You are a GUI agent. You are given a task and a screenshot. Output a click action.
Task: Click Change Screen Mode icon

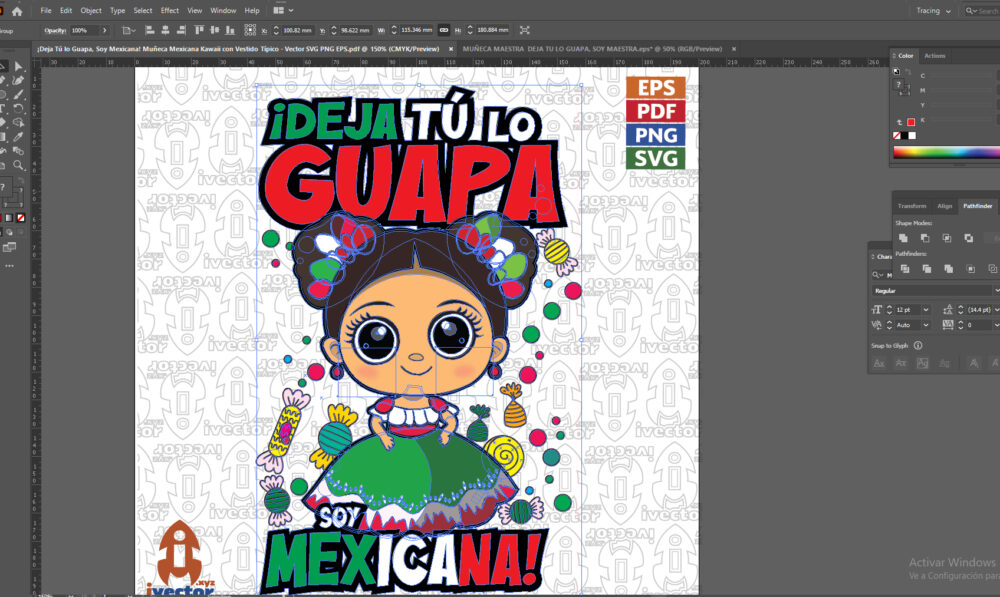click(9, 247)
